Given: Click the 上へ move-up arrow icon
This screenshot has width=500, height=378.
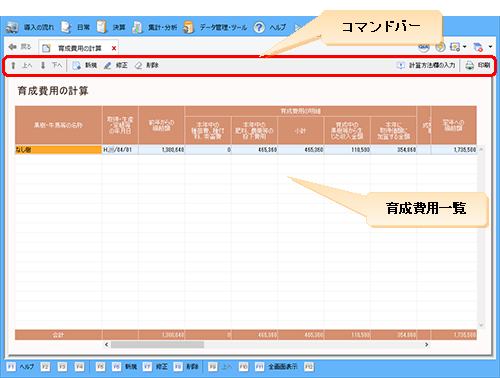Looking at the screenshot, I should [13, 65].
